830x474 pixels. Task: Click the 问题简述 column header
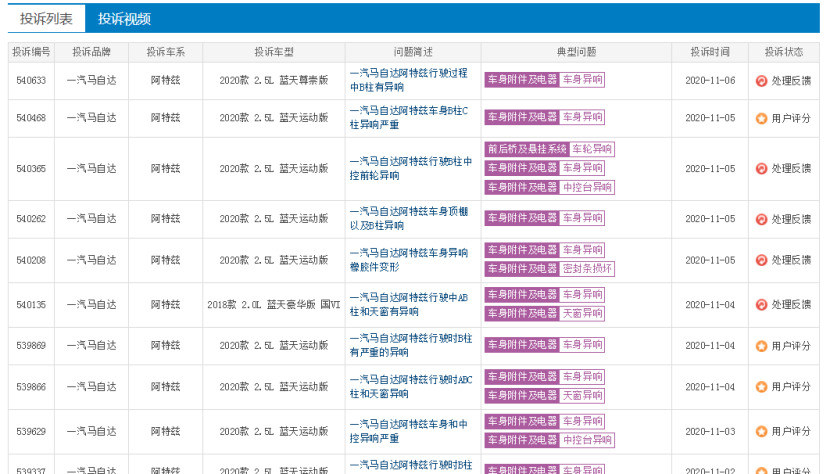[413, 52]
